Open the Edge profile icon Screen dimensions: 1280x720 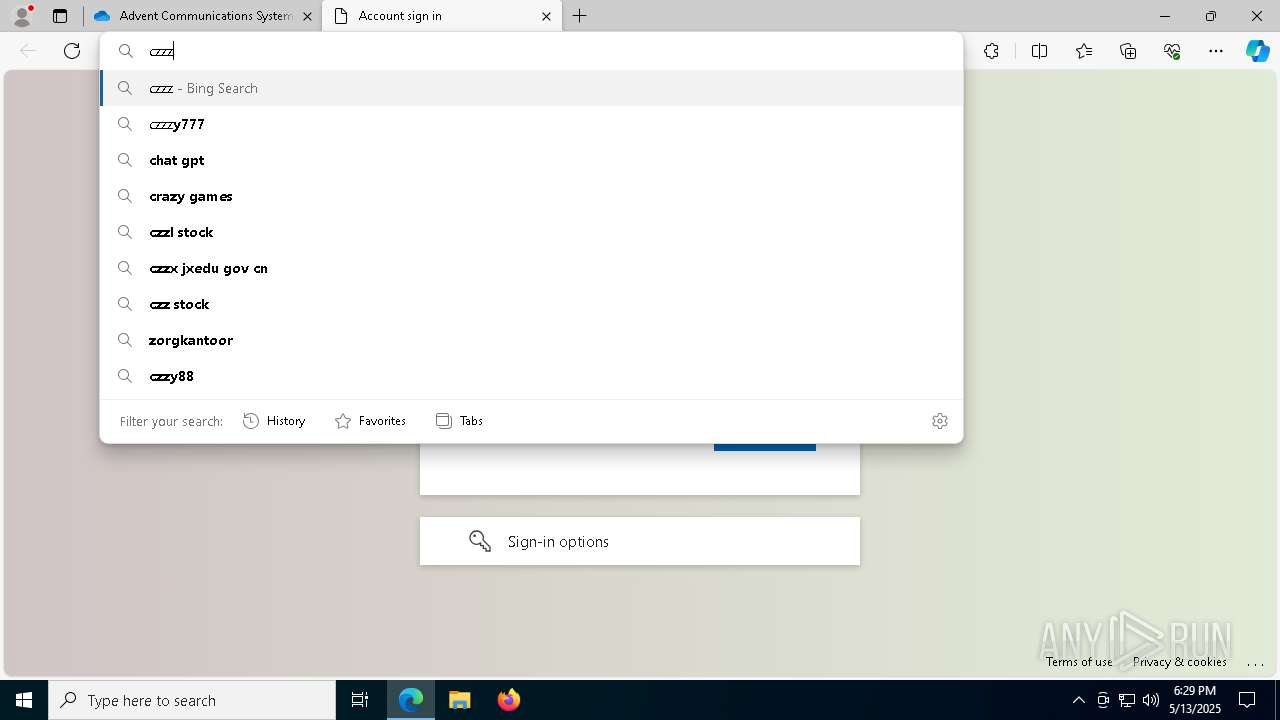pyautogui.click(x=22, y=16)
